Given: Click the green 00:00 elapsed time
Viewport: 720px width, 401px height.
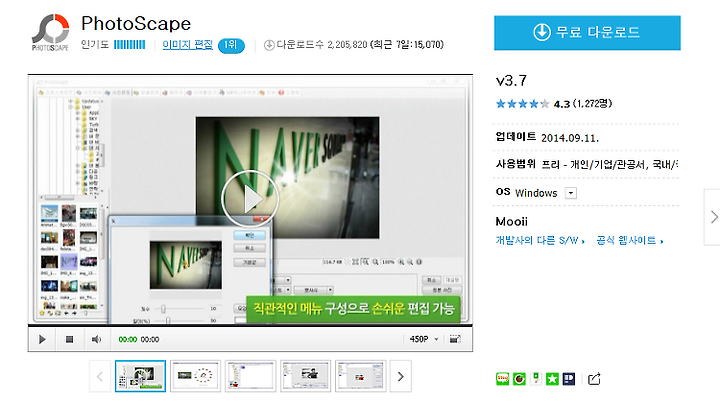Looking at the screenshot, I should (128, 339).
